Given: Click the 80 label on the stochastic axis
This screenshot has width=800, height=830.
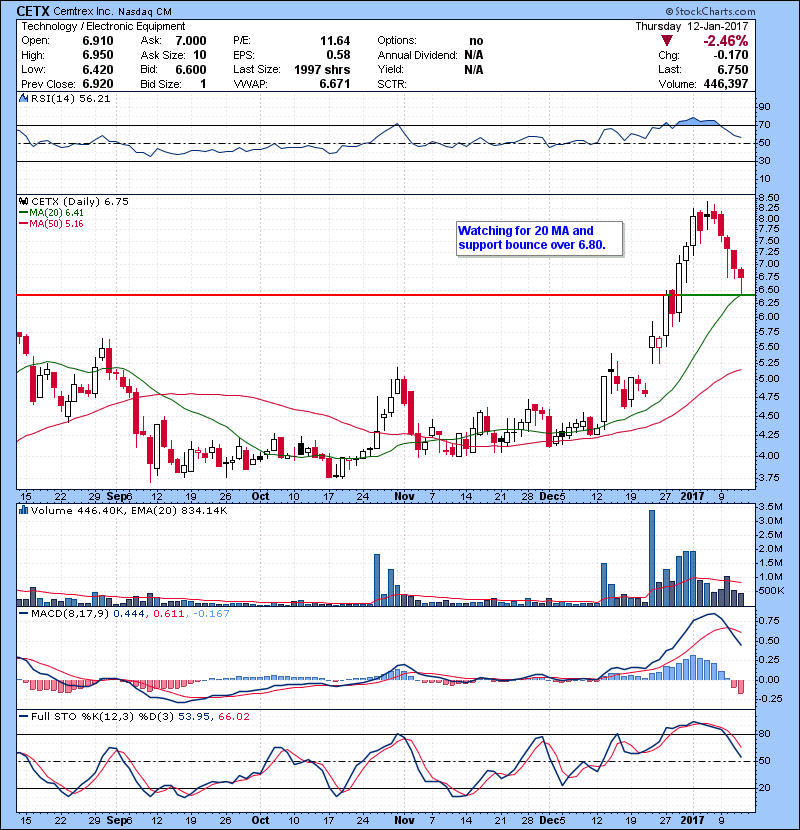Looking at the screenshot, I should point(765,734).
